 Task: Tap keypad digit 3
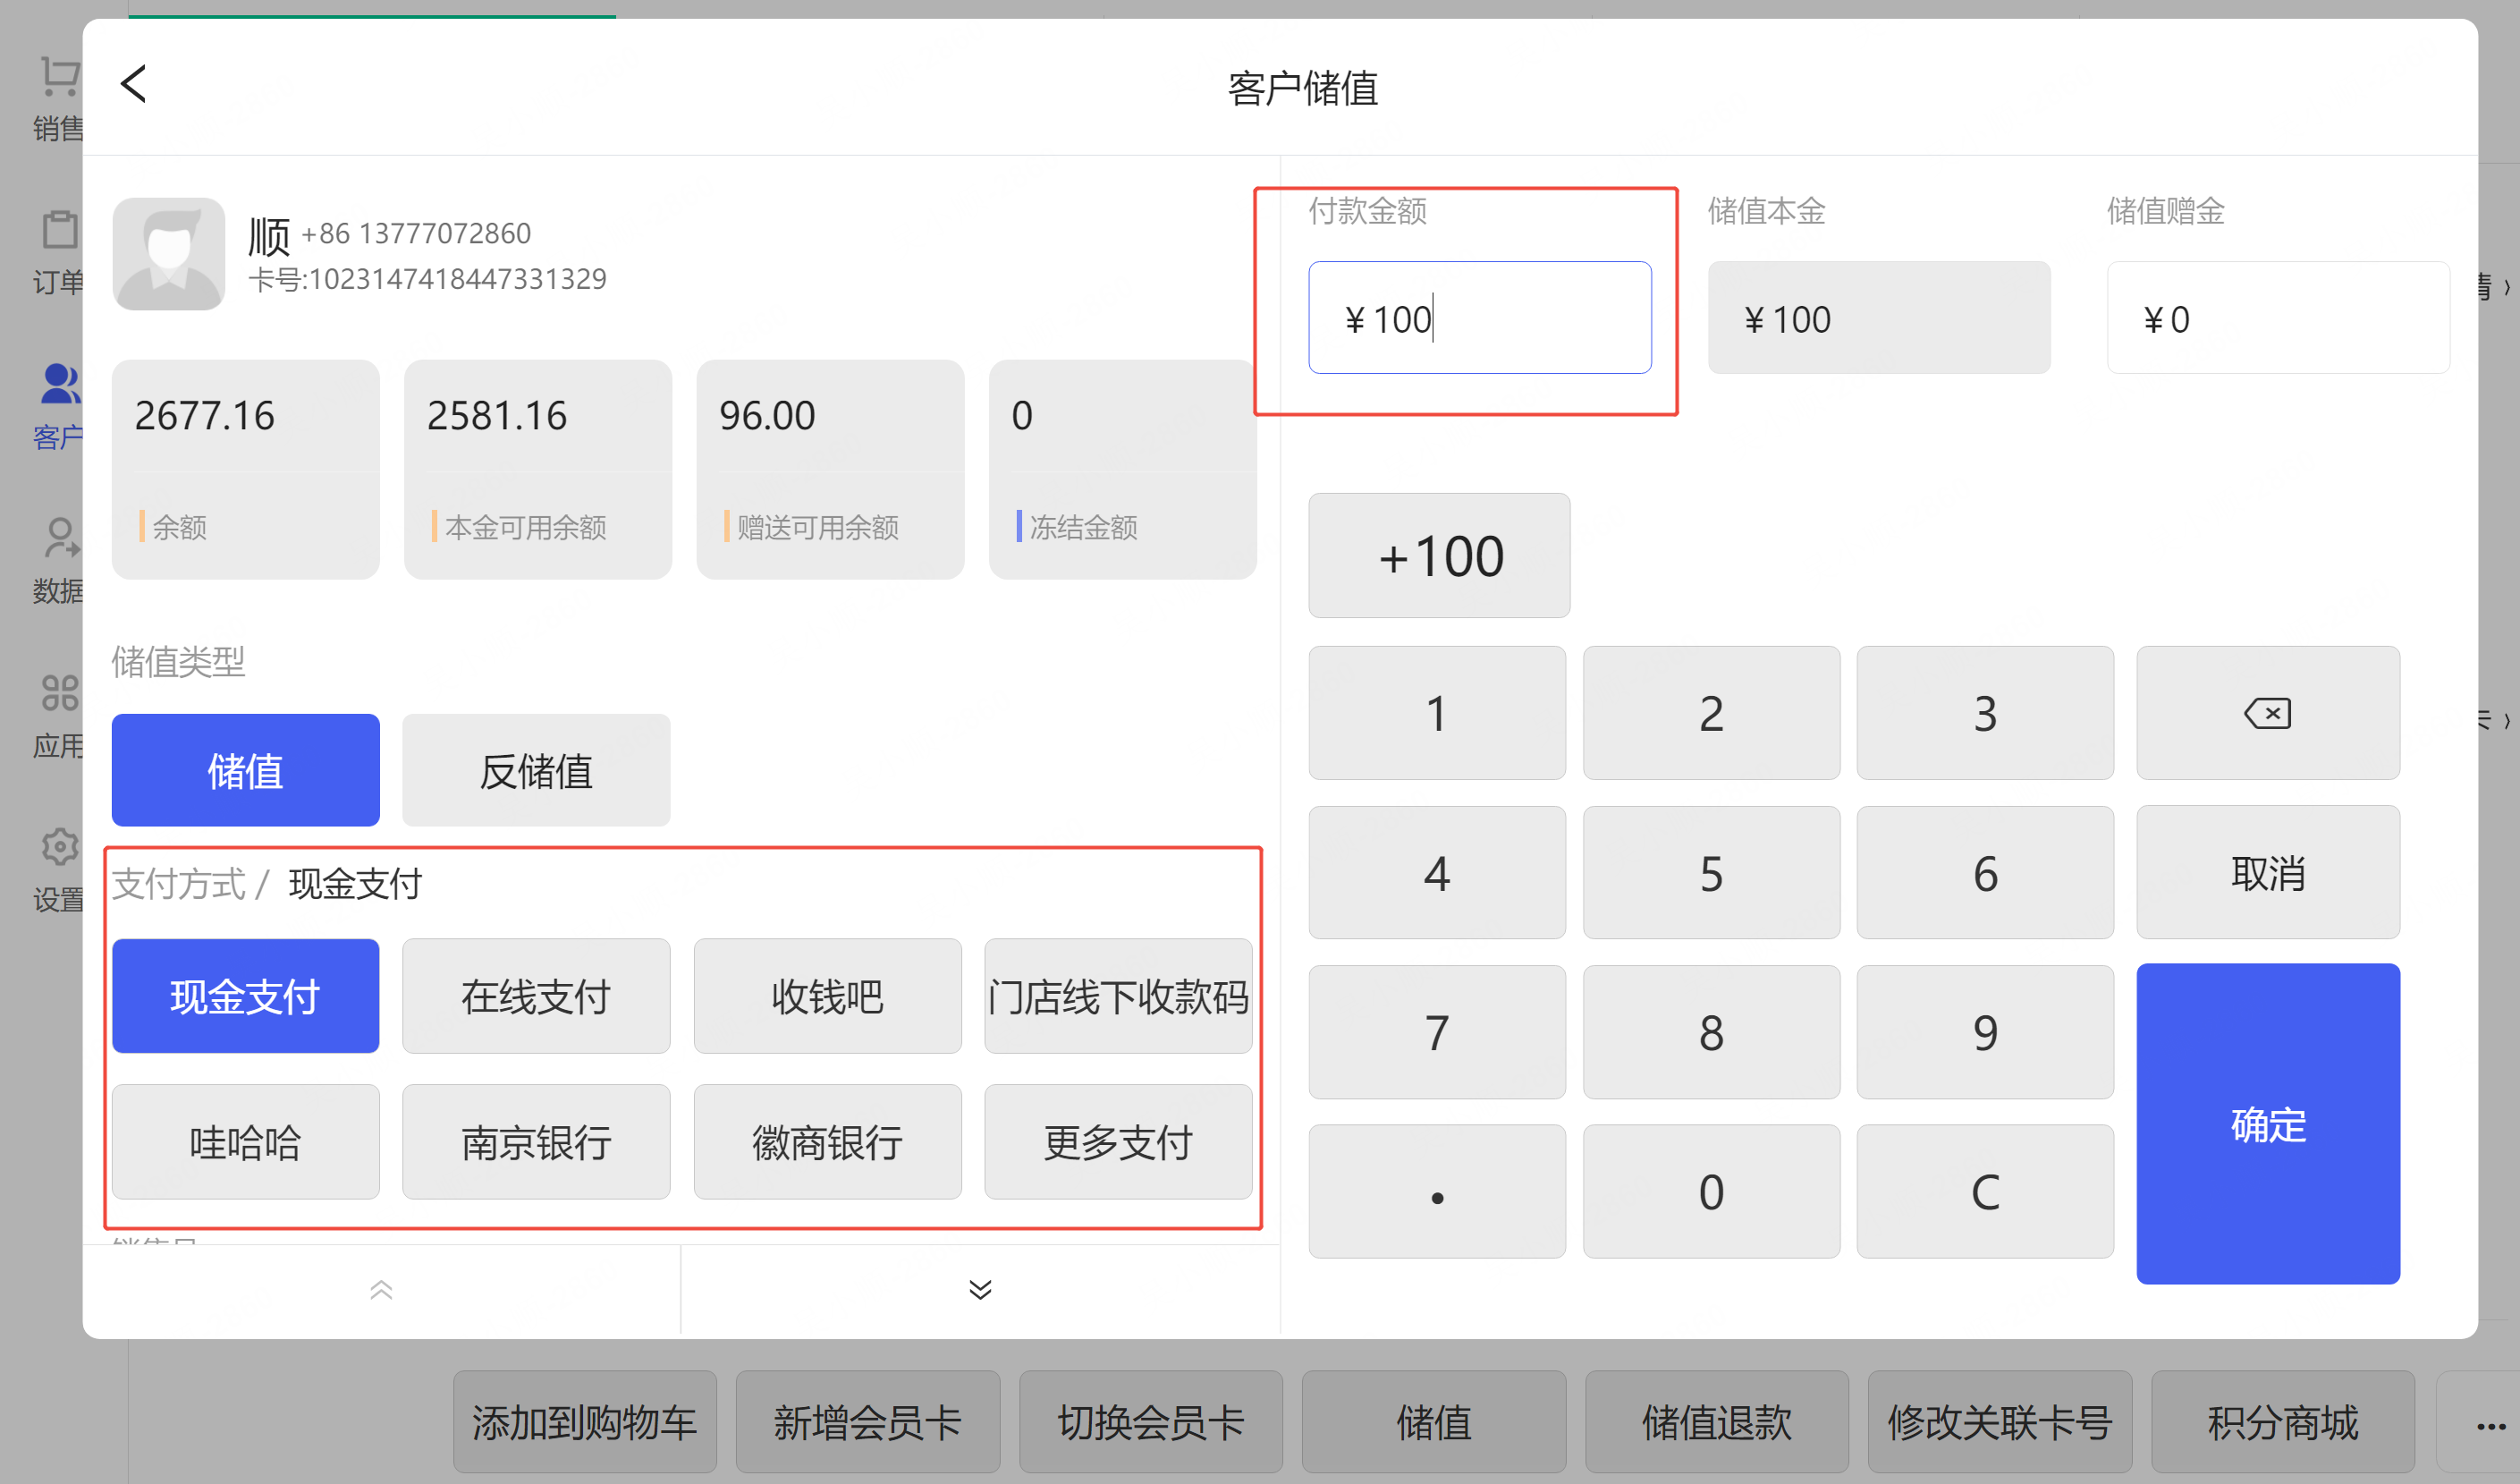1985,713
